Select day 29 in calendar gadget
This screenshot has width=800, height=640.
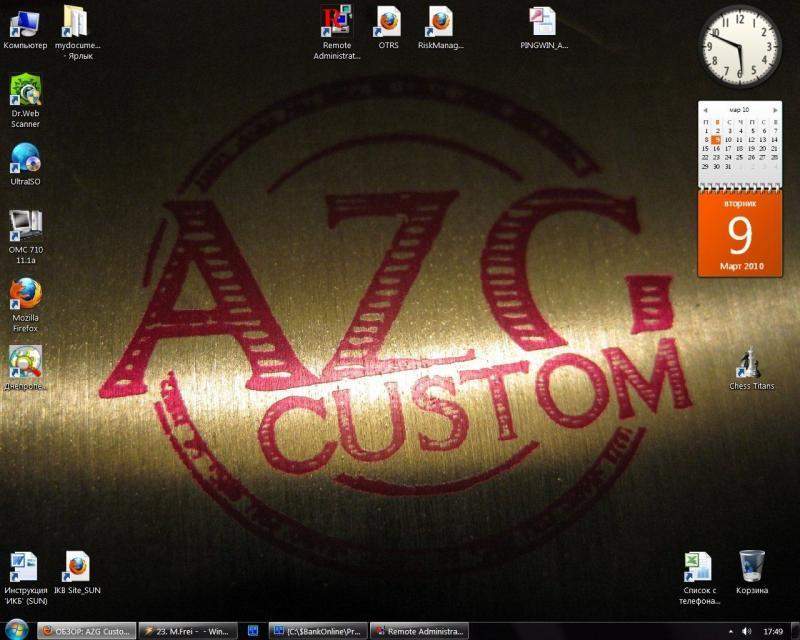(705, 167)
